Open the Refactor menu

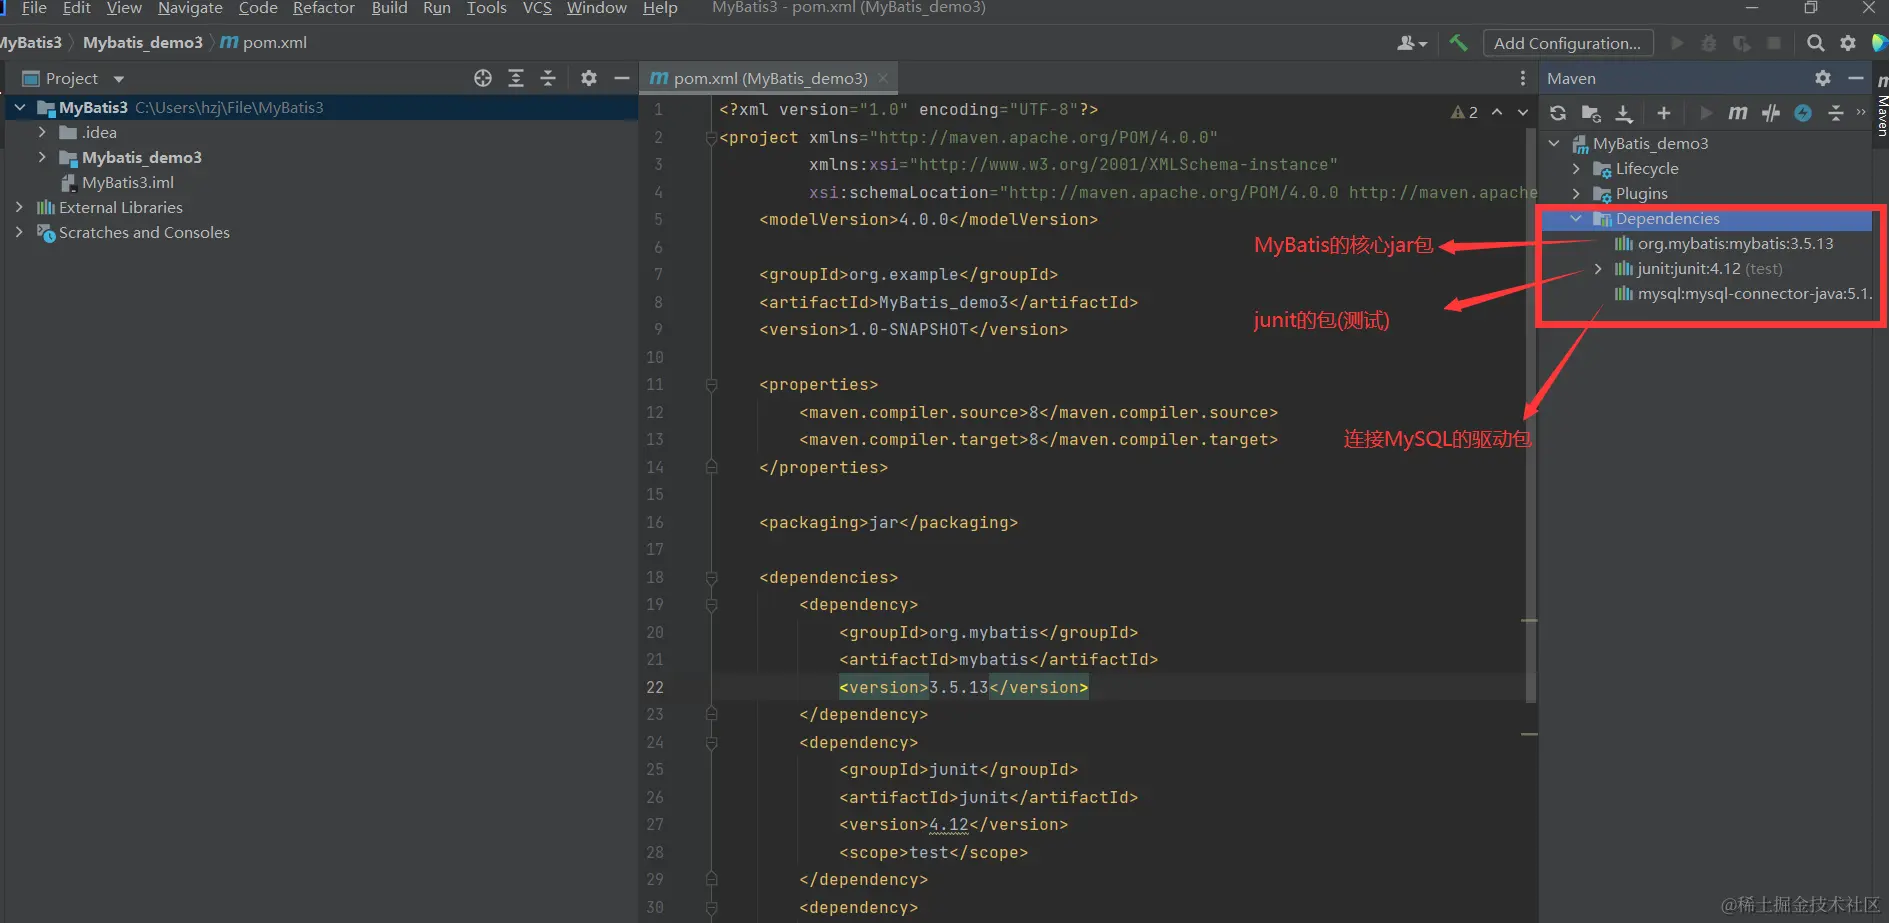(x=323, y=8)
